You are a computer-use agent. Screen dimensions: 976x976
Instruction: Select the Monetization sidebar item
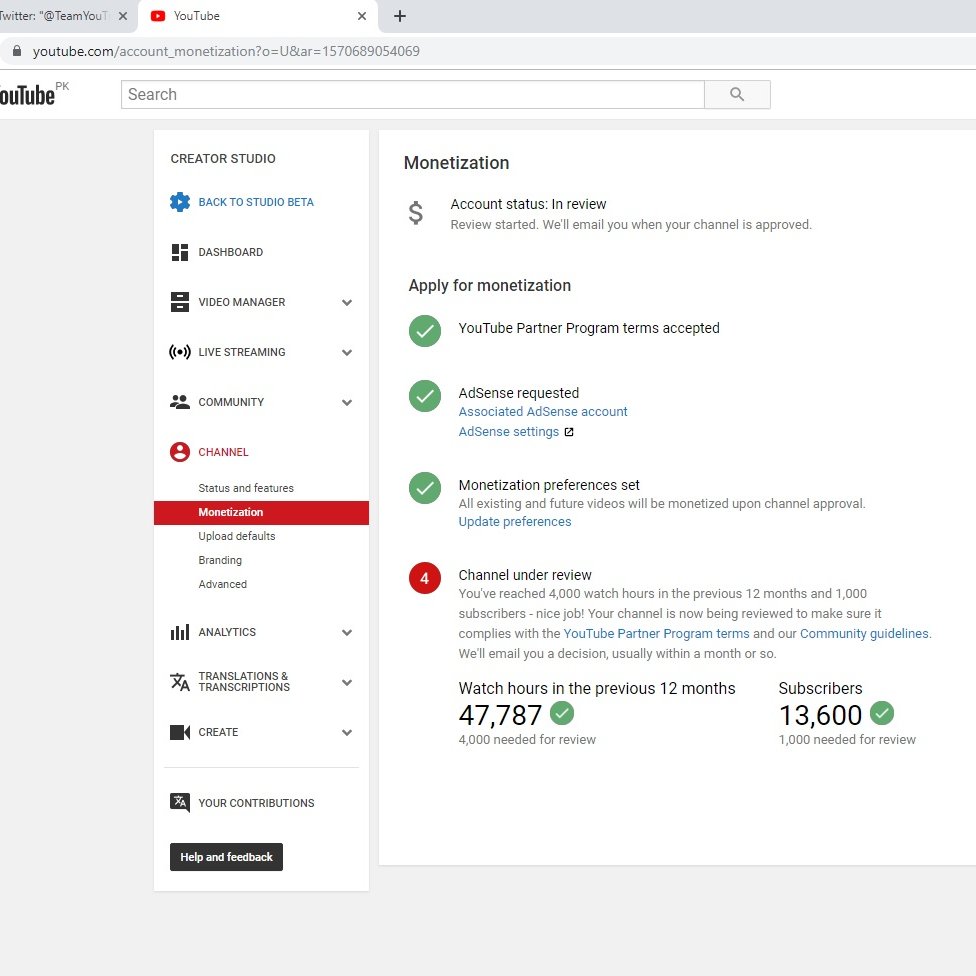tap(261, 512)
